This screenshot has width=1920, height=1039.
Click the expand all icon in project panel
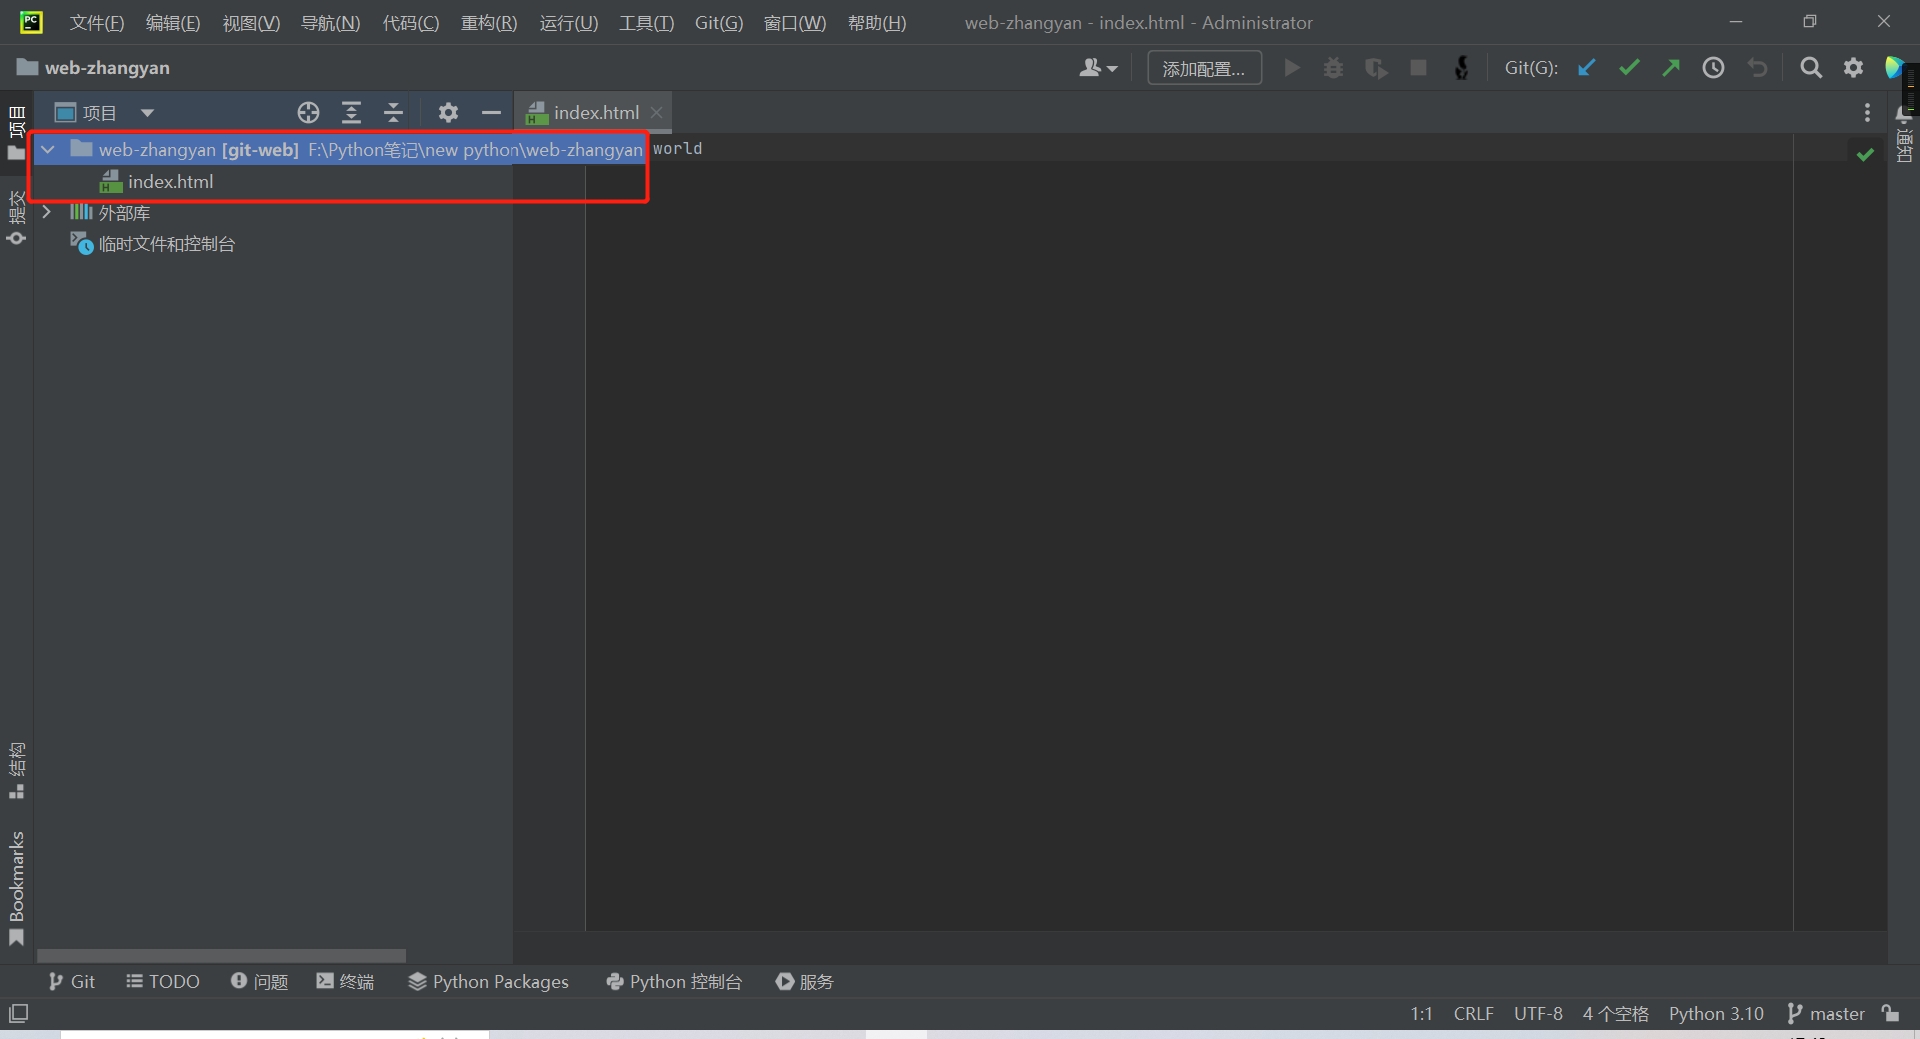point(351,113)
